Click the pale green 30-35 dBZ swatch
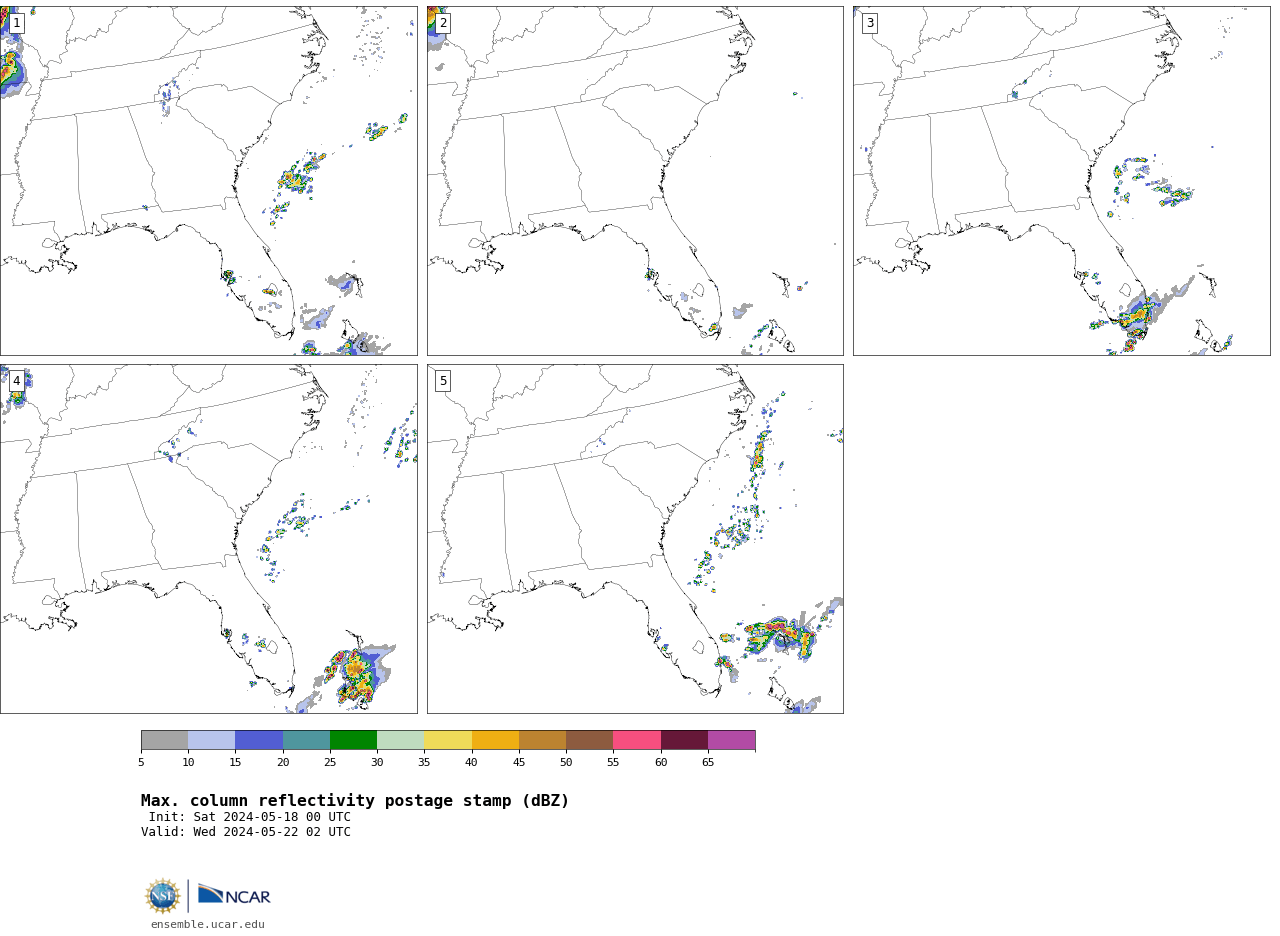The image size is (1280, 936). [401, 740]
